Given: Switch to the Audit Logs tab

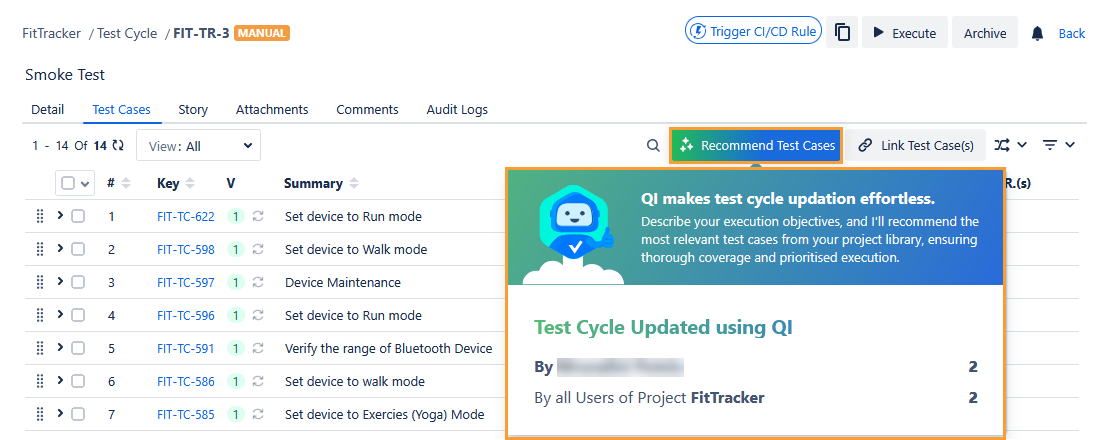Looking at the screenshot, I should tap(457, 110).
